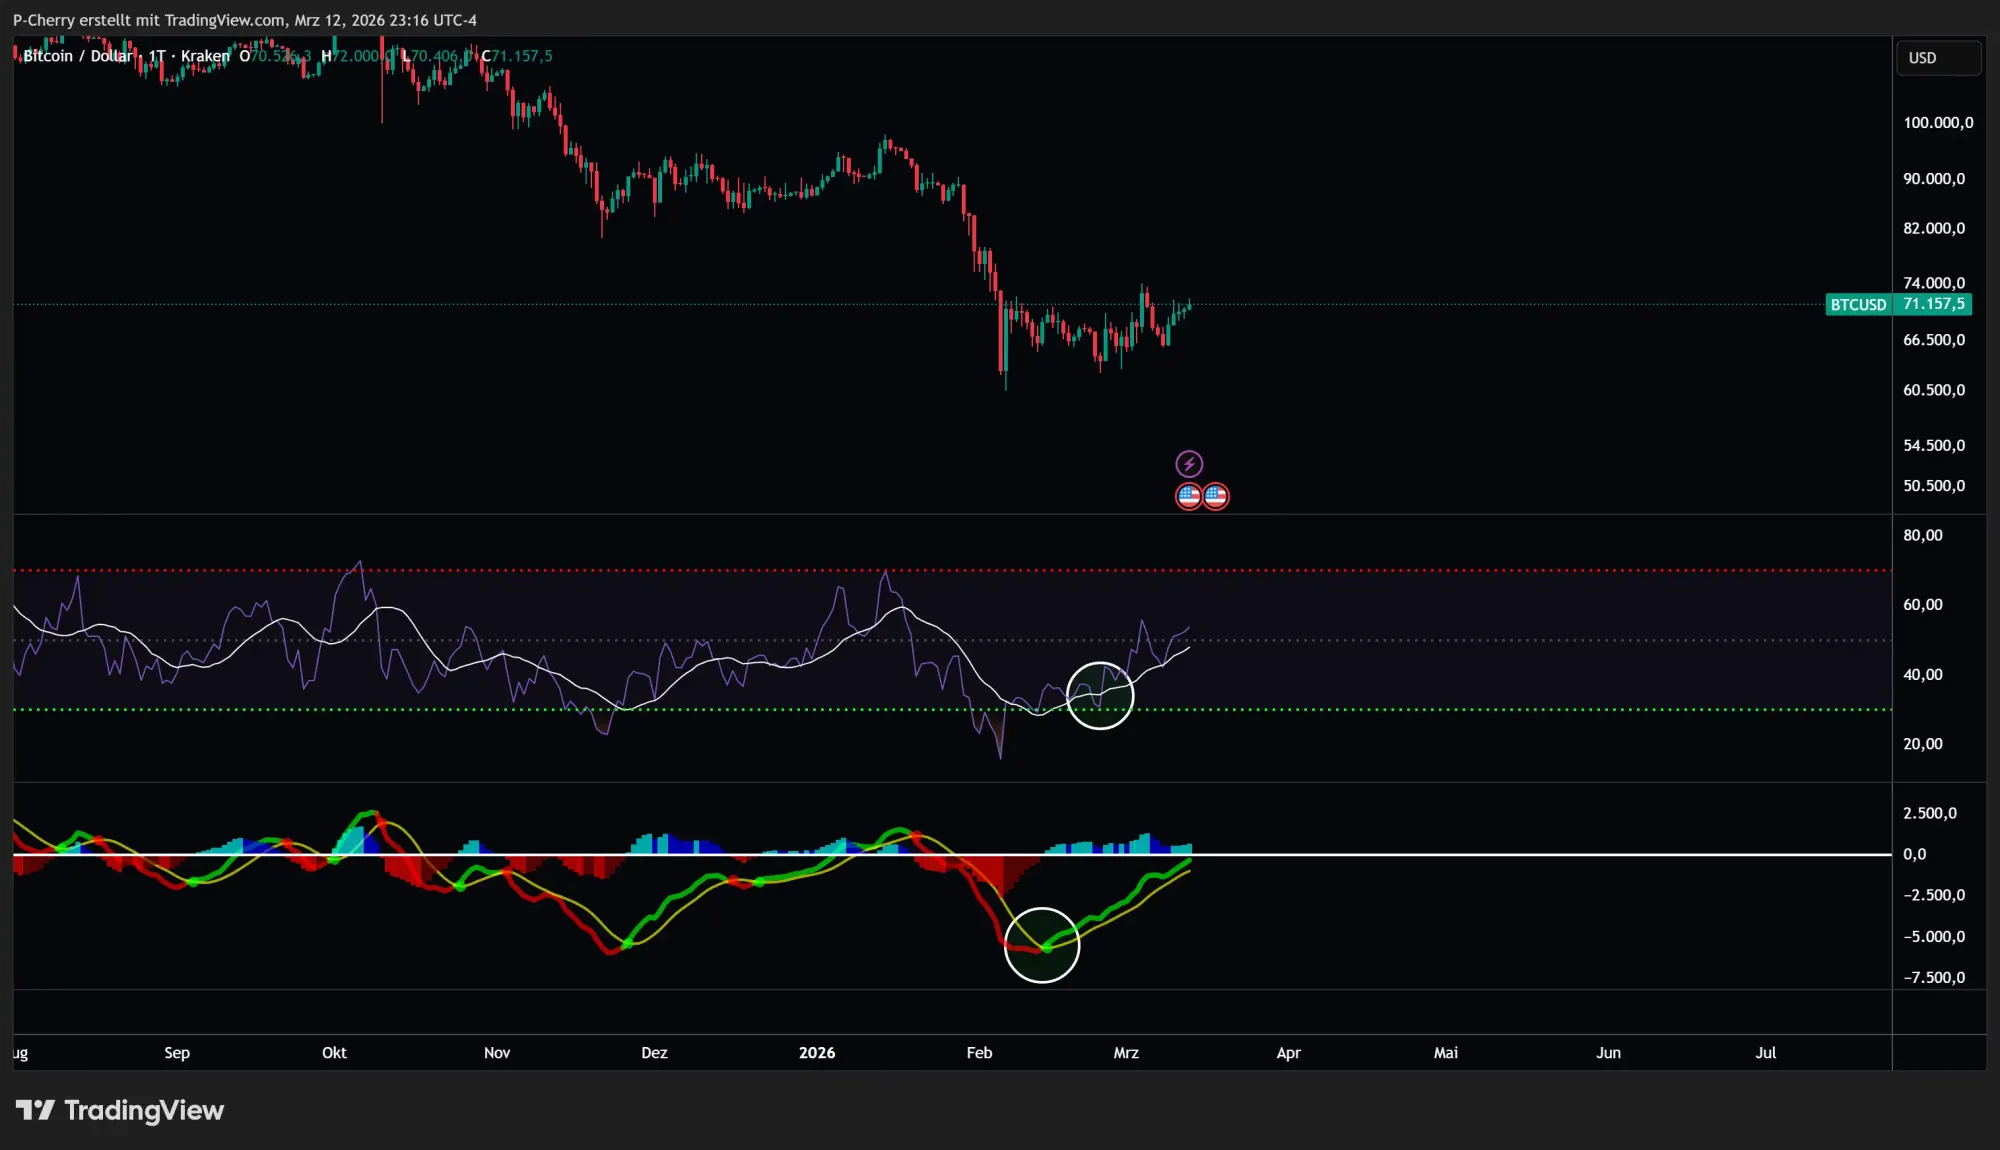
Task: Click the circled MACD crossover annotation
Action: point(1043,945)
